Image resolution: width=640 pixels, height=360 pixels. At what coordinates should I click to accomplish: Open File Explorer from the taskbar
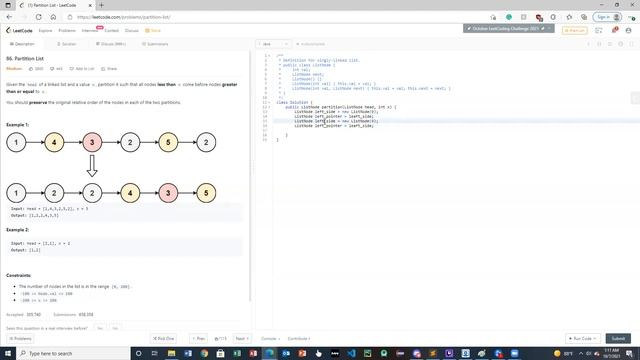click(171, 353)
